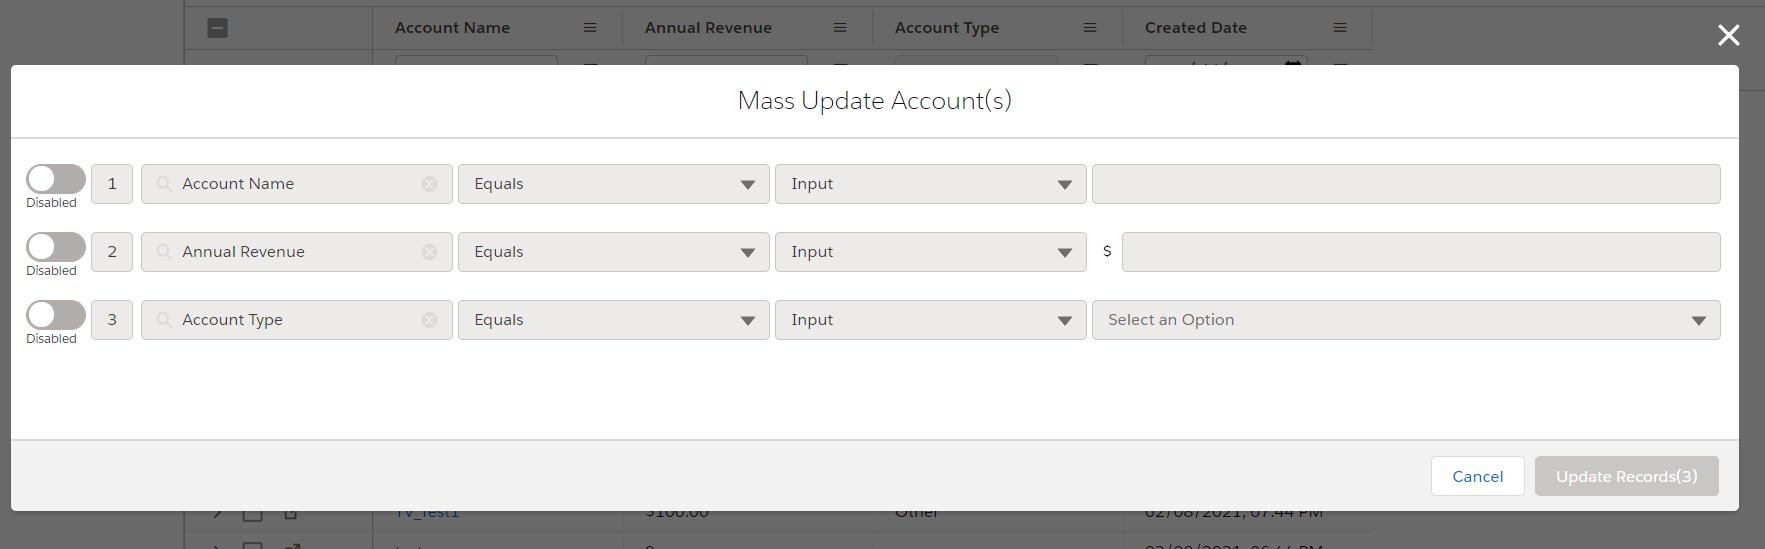Click the Cancel button
1765x549 pixels.
[1477, 476]
